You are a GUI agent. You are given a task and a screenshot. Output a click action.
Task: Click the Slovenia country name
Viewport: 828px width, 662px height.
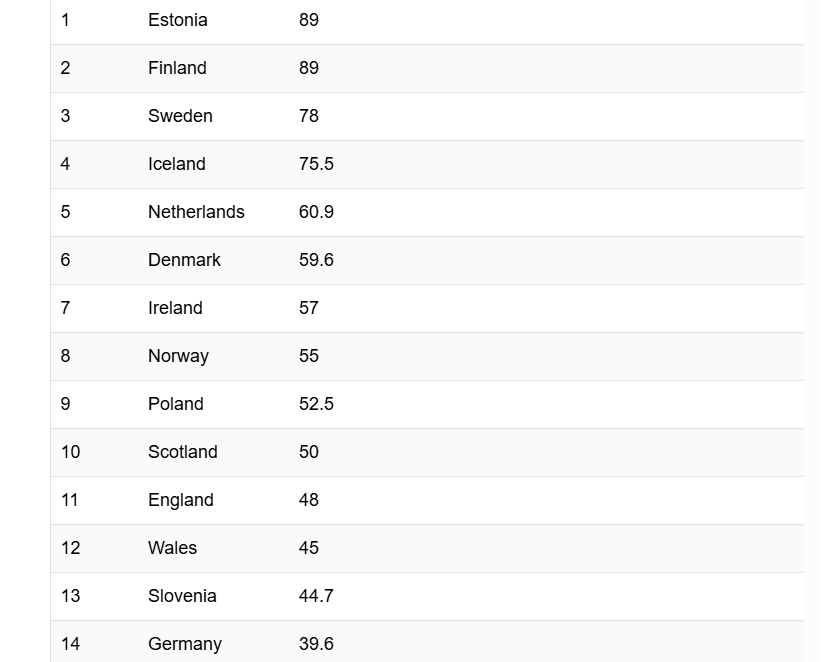pyautogui.click(x=182, y=596)
